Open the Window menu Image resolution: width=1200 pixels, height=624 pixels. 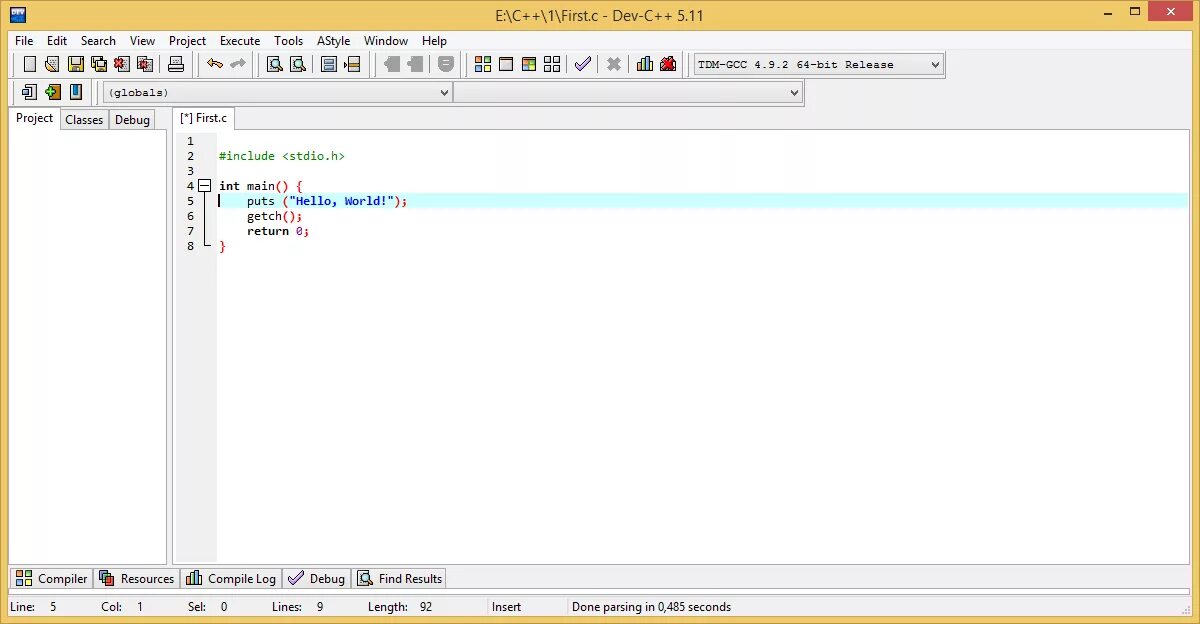point(386,41)
